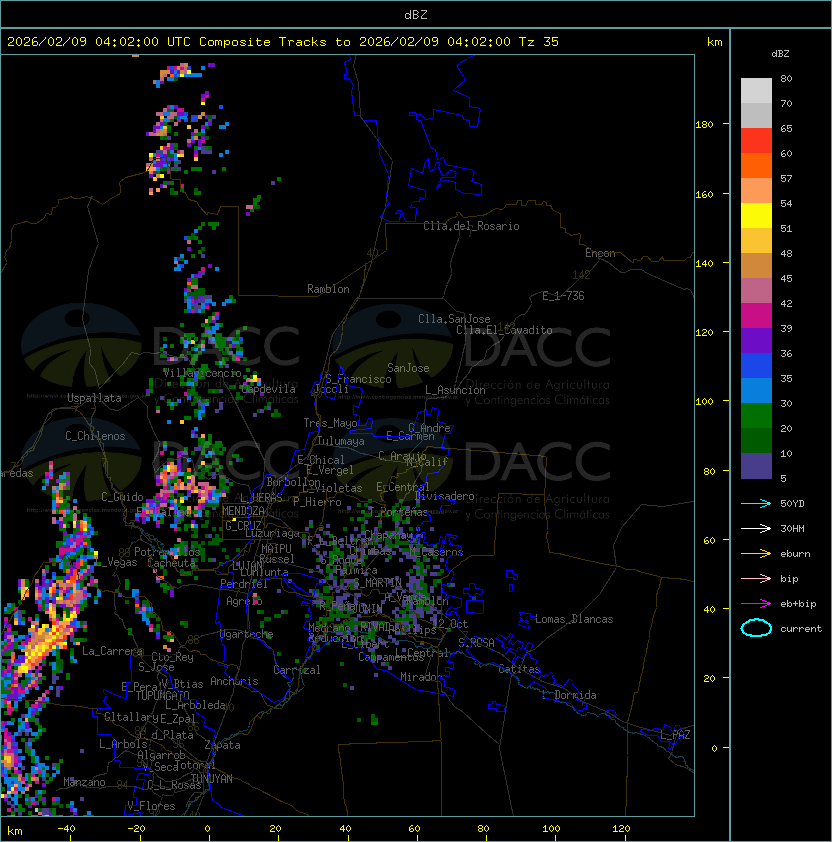Click the 'Ramblon' map label

point(328,289)
